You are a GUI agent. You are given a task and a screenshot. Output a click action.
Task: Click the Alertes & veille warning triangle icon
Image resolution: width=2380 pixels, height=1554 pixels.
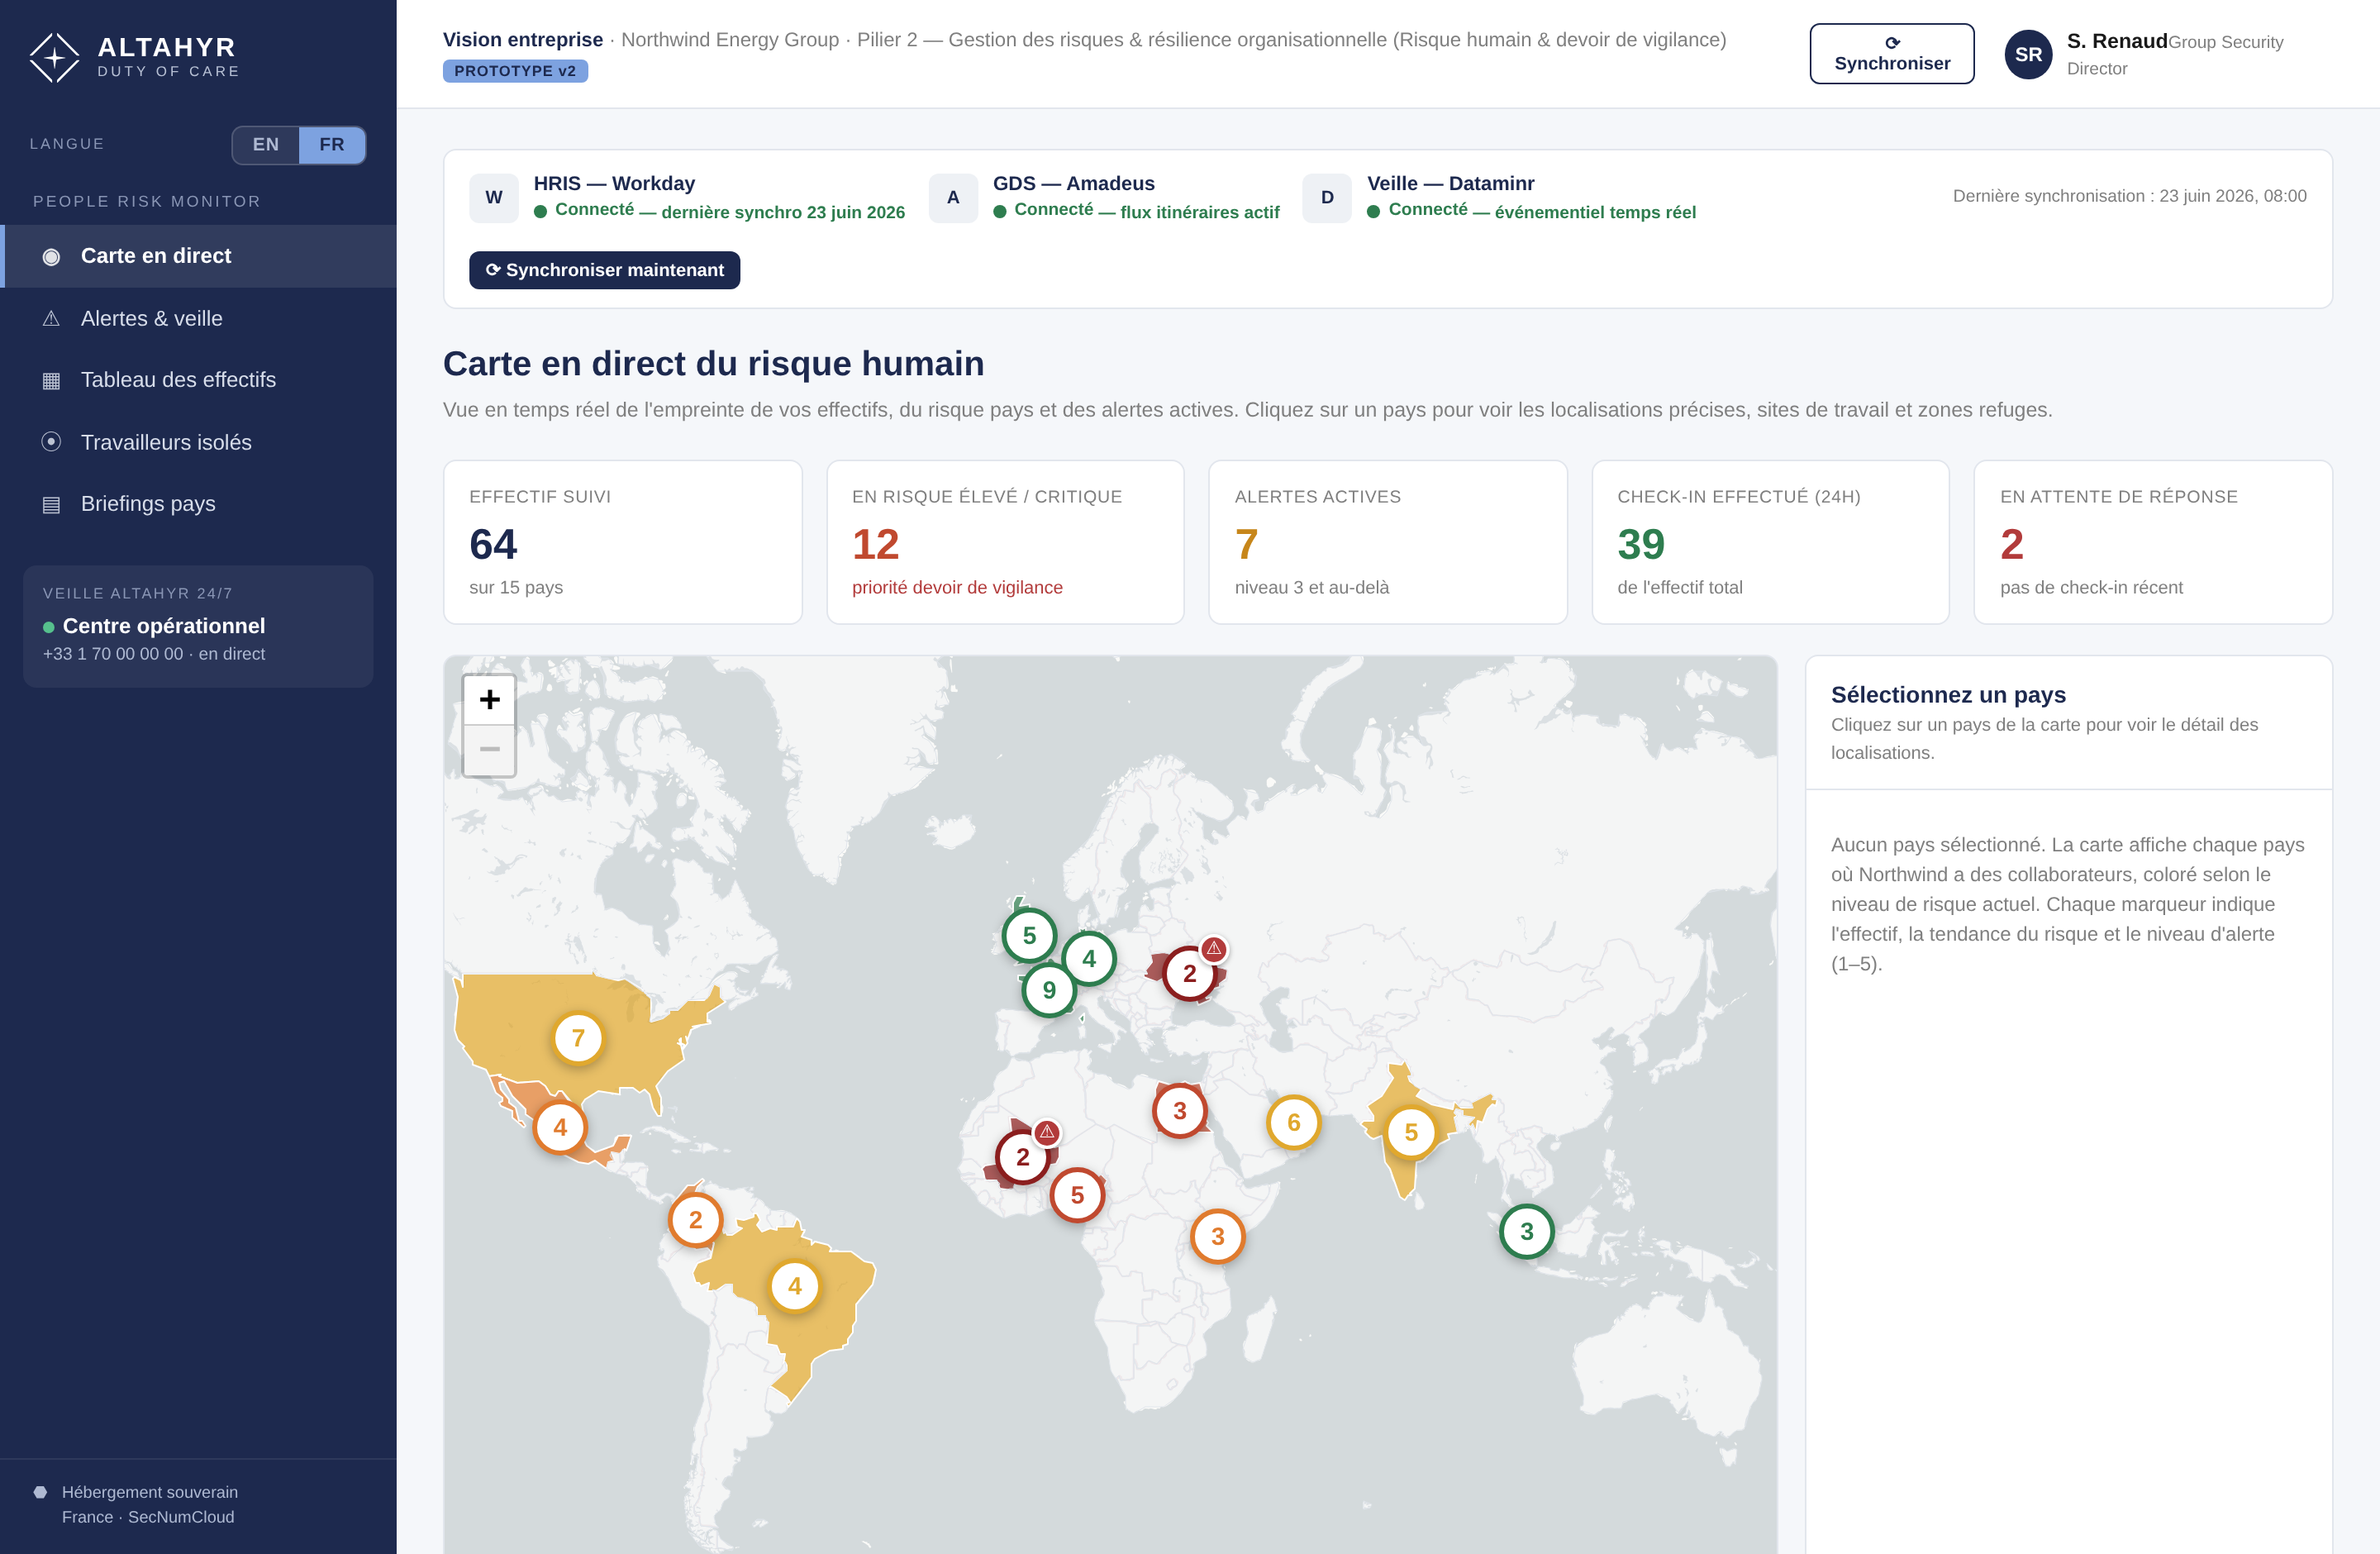pyautogui.click(x=51, y=319)
